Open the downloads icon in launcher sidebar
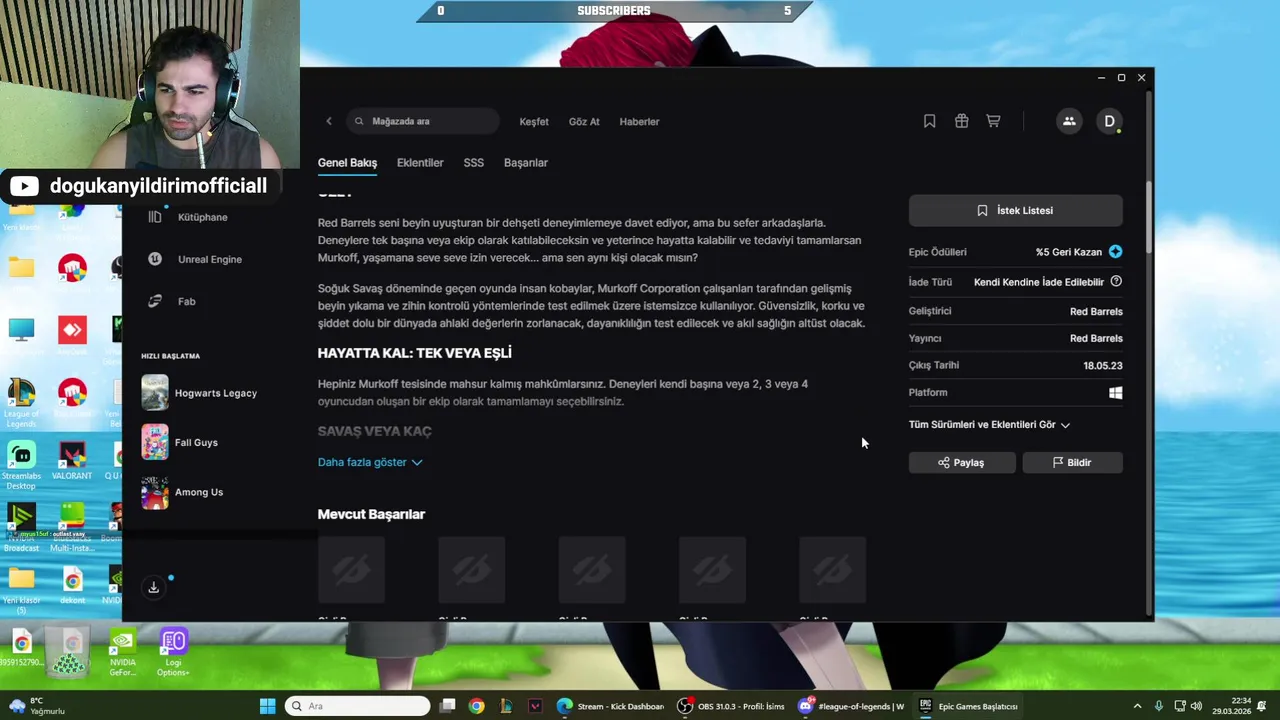 pyautogui.click(x=154, y=588)
